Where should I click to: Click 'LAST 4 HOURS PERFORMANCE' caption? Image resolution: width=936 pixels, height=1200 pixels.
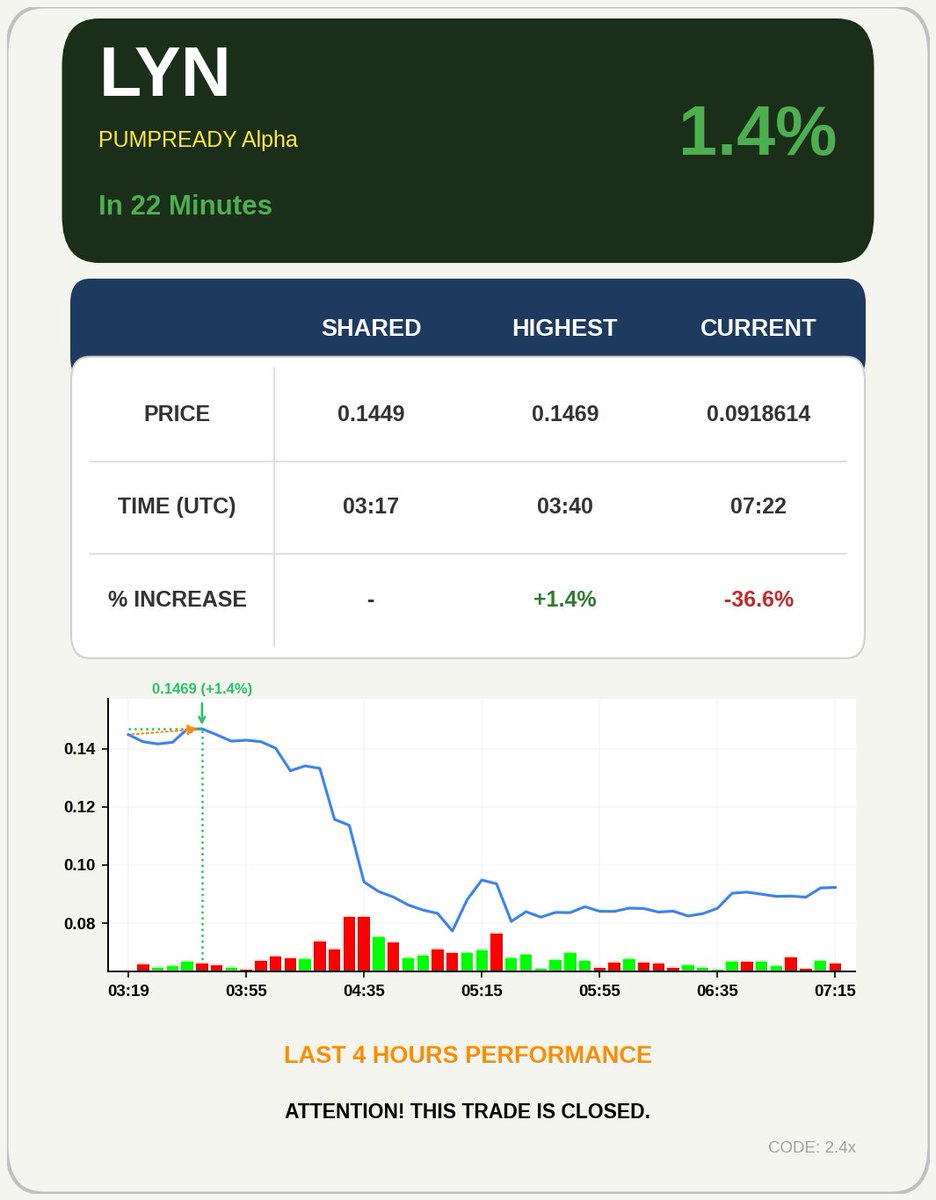point(468,1055)
